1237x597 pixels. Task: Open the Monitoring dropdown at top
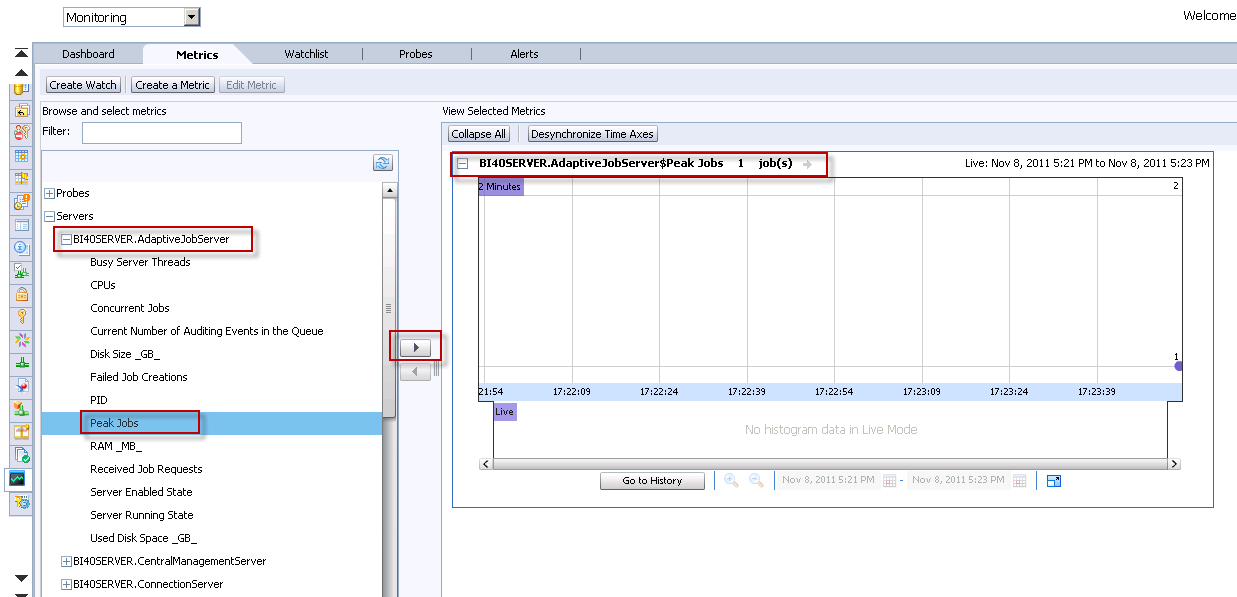[192, 17]
